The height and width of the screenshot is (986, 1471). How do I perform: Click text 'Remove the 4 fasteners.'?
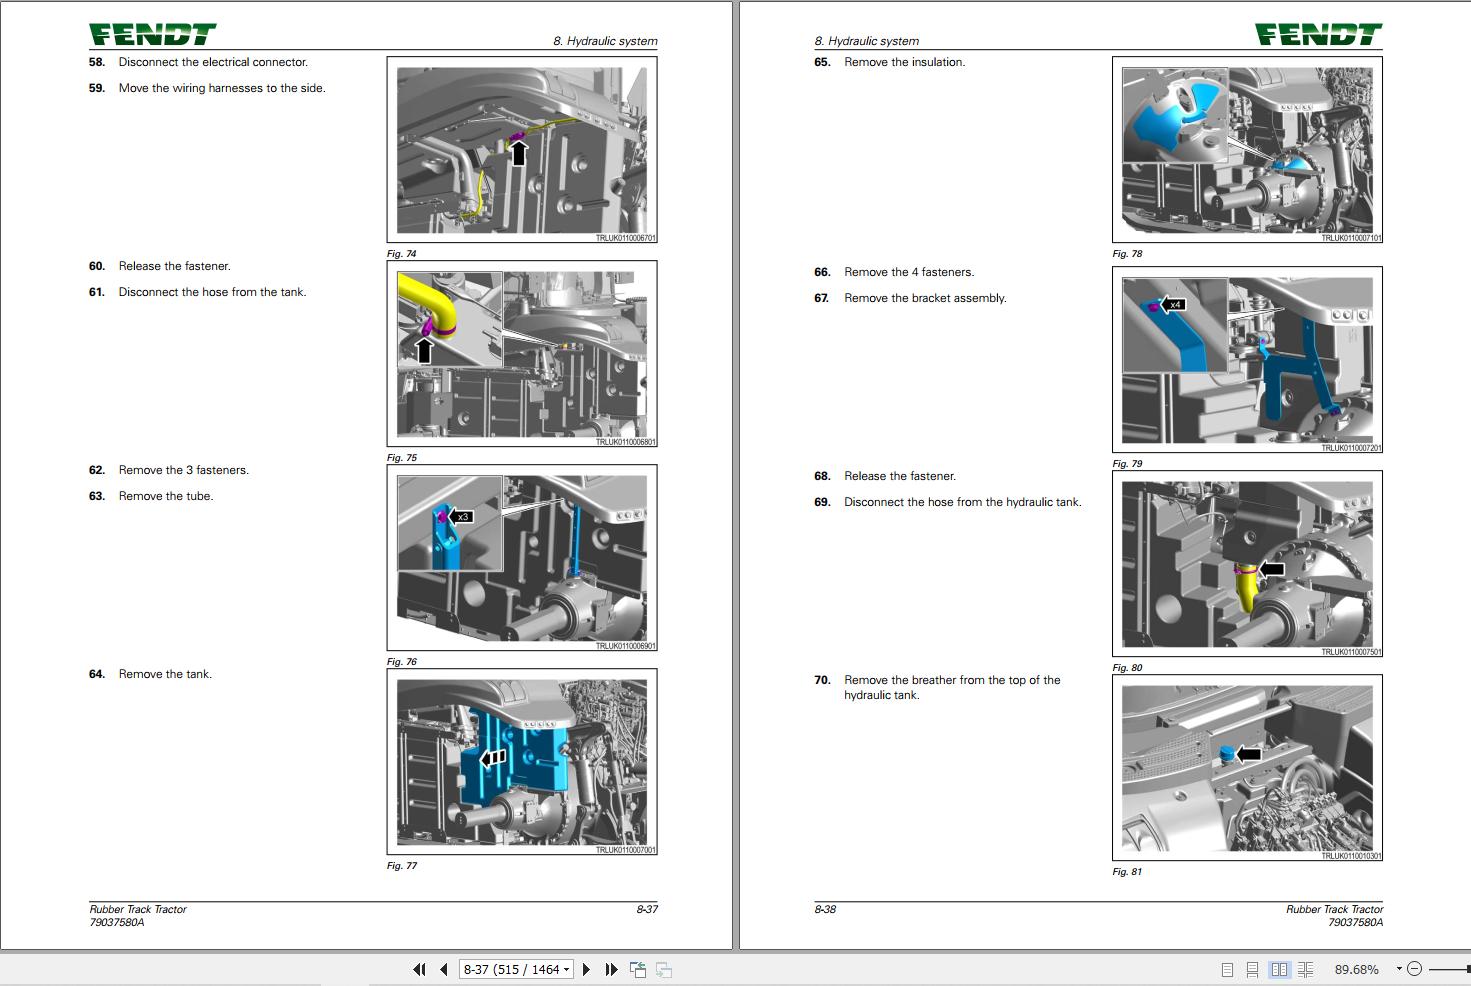click(909, 272)
